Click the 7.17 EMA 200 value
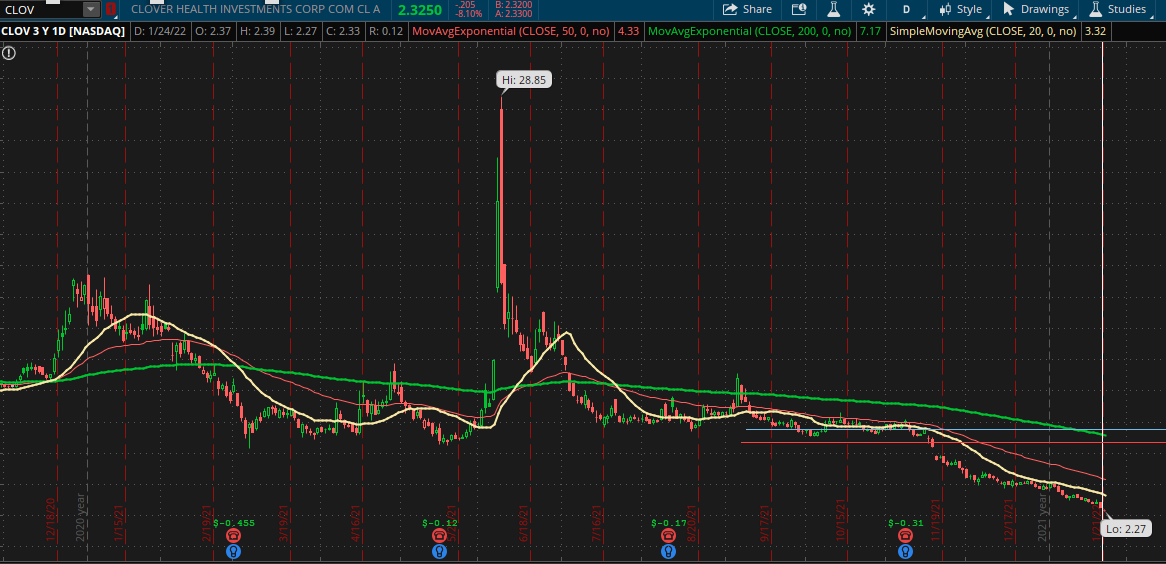This screenshot has height=564, width=1166. [869, 31]
